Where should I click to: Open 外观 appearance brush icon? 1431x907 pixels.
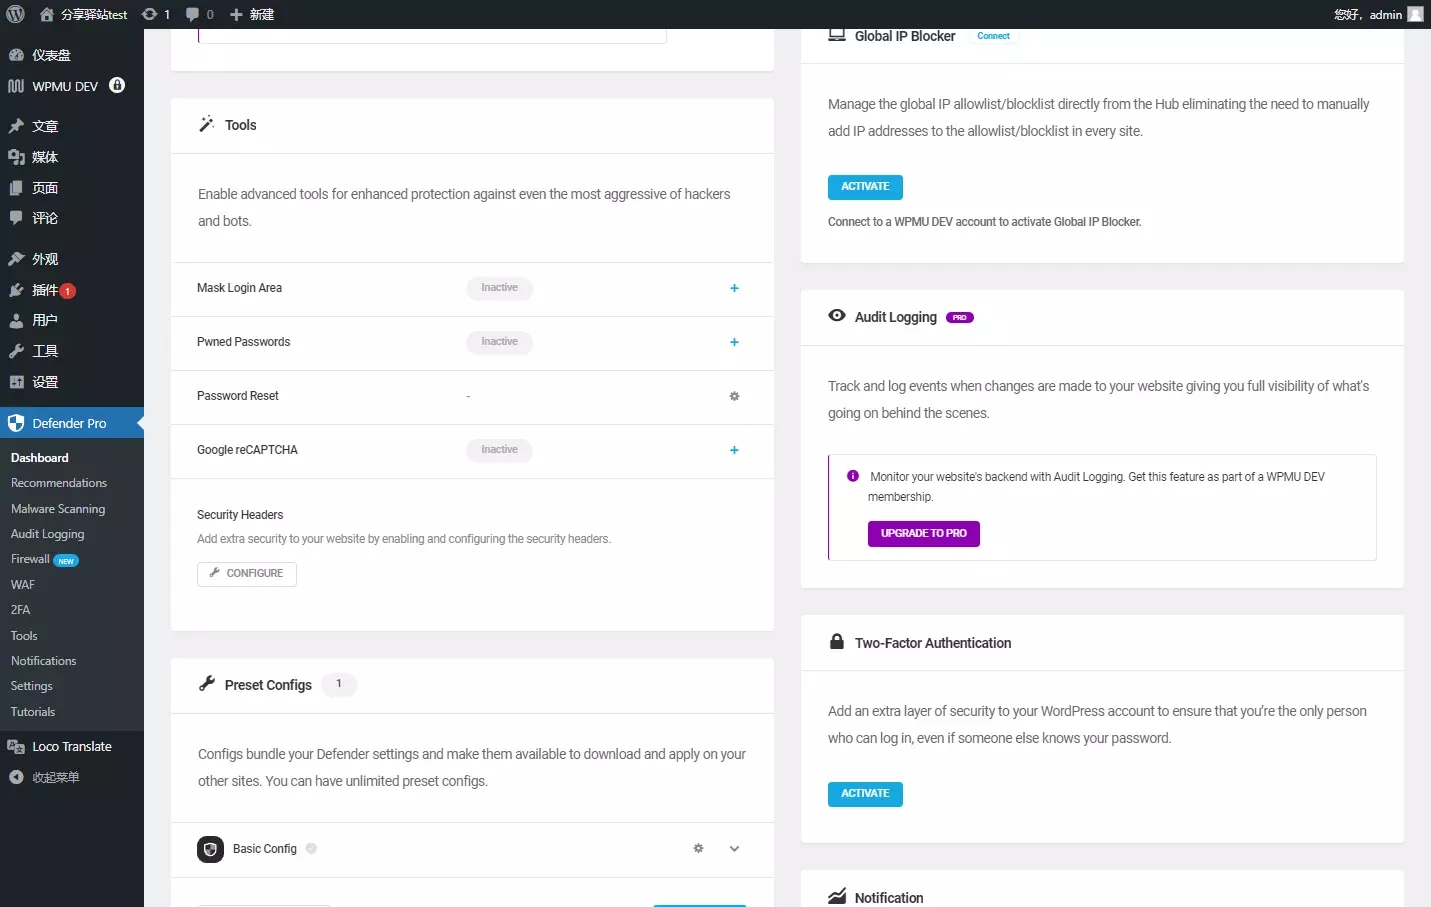coord(16,259)
